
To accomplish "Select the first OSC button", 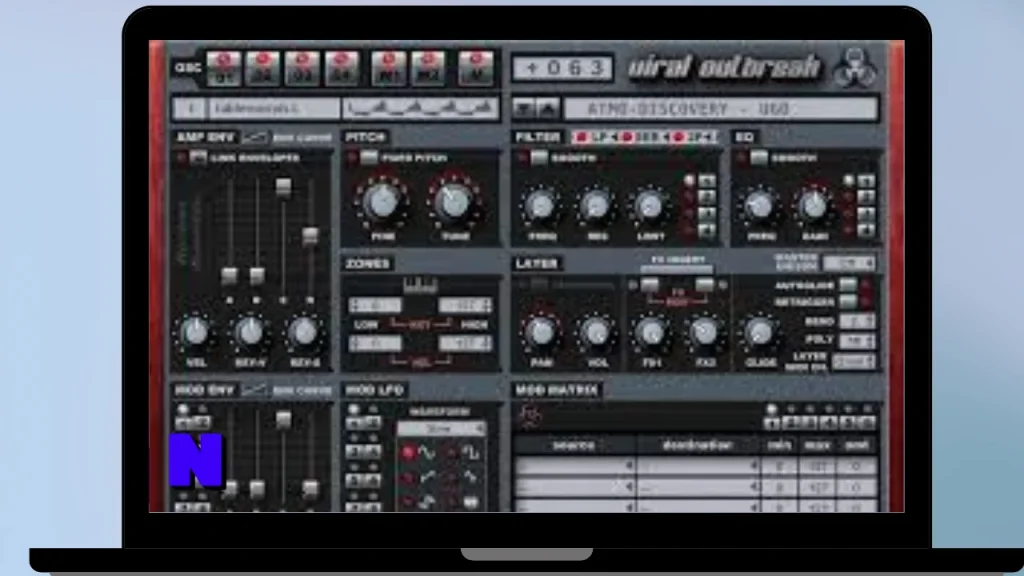I will [224, 69].
